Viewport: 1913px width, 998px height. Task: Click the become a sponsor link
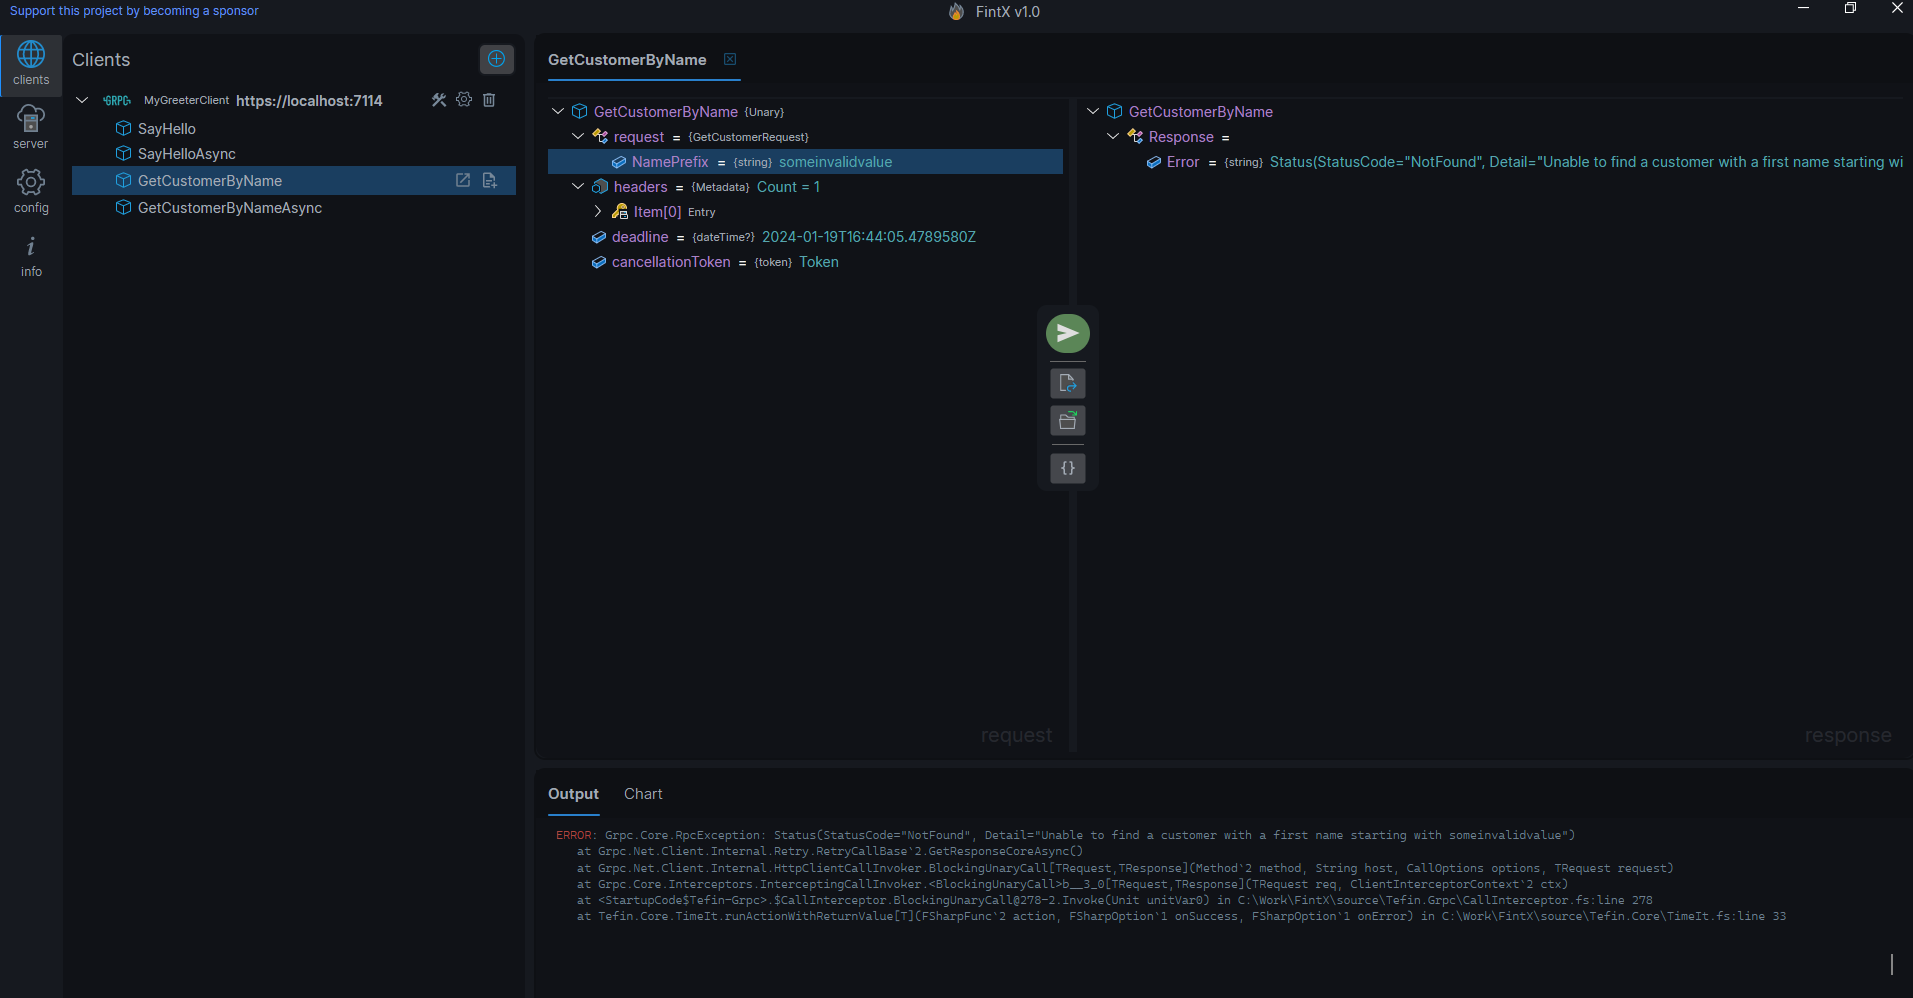click(x=134, y=11)
